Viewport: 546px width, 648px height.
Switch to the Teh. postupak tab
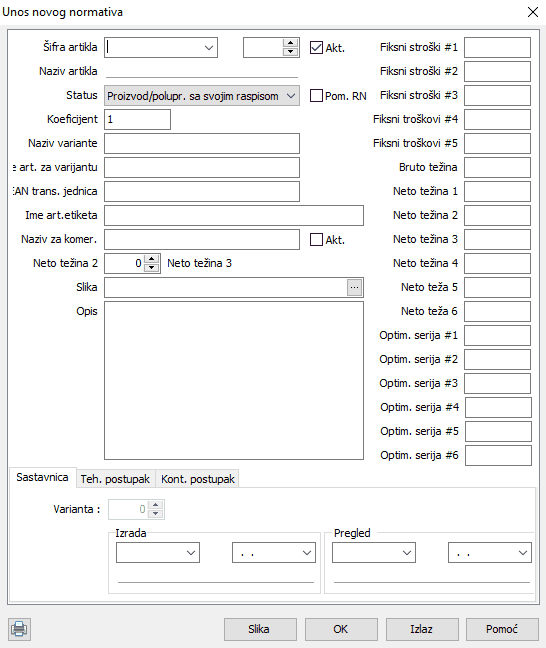coord(115,479)
